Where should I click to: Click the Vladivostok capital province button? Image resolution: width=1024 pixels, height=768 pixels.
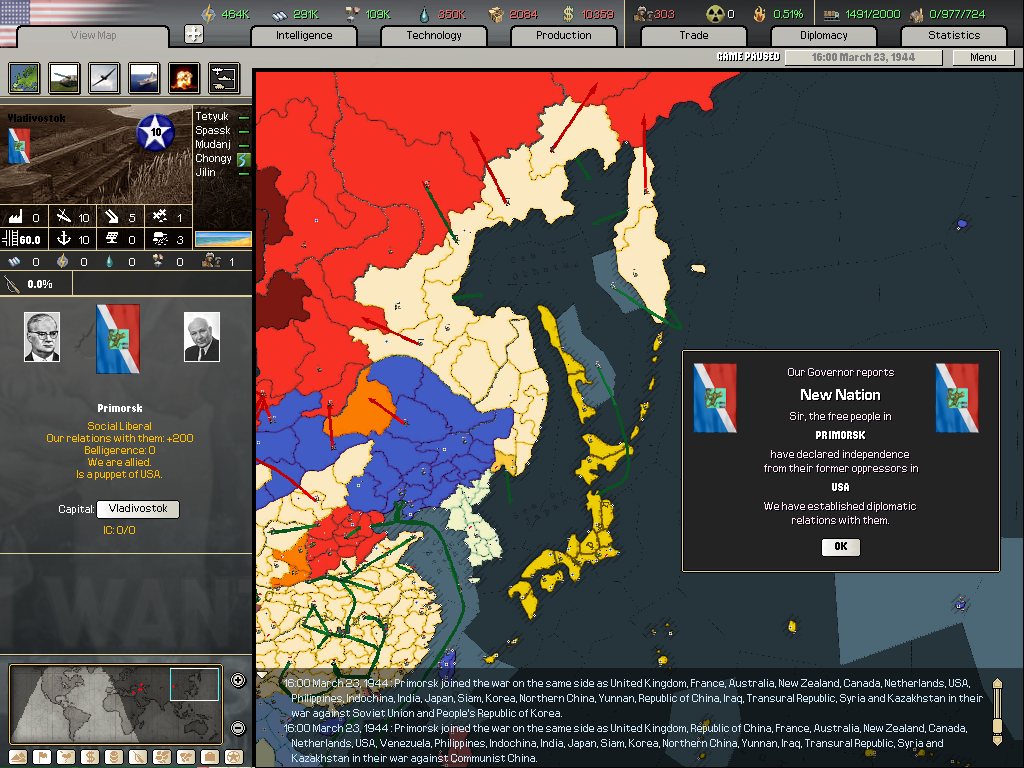click(137, 509)
